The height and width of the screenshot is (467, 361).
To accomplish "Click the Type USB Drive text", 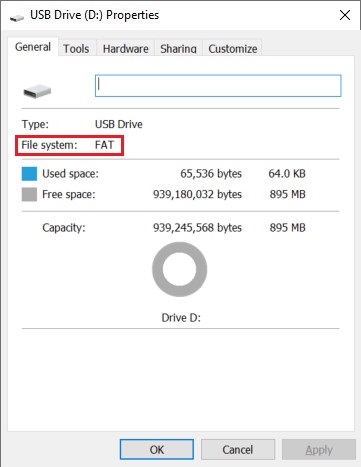I will pyautogui.click(x=119, y=124).
